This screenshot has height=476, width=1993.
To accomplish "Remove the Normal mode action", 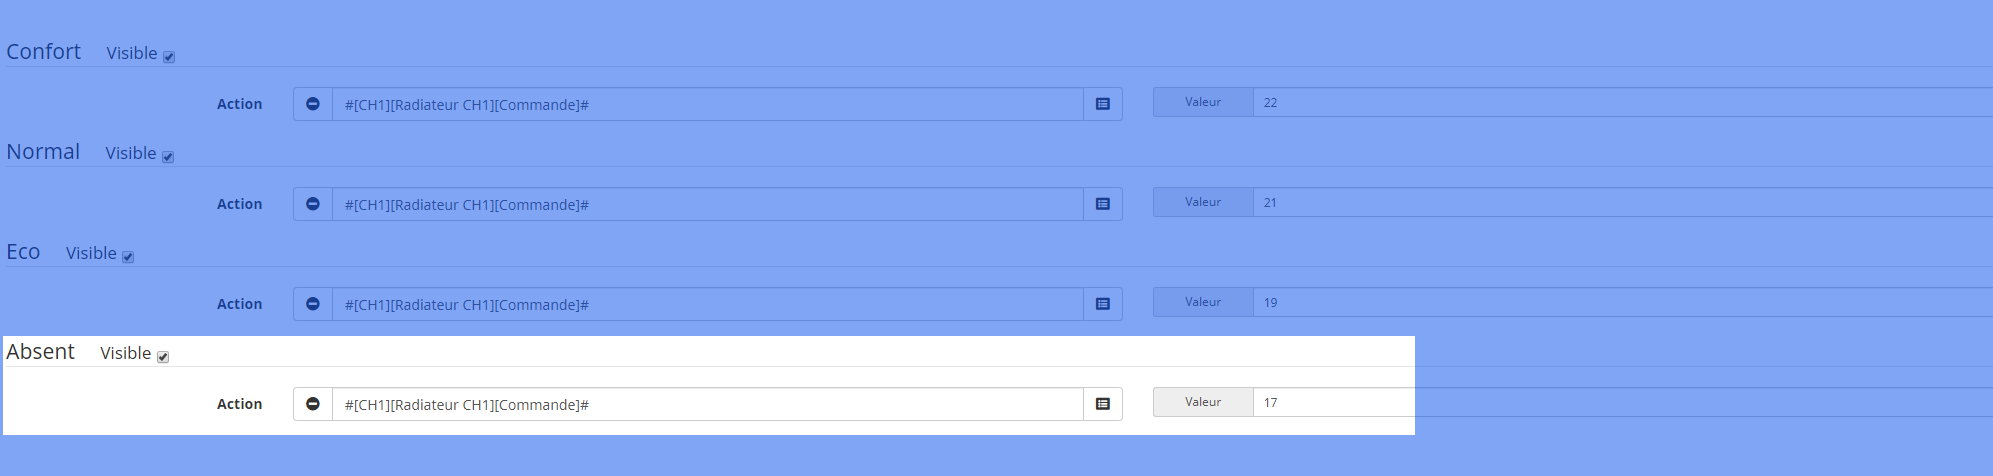I will click(x=313, y=204).
